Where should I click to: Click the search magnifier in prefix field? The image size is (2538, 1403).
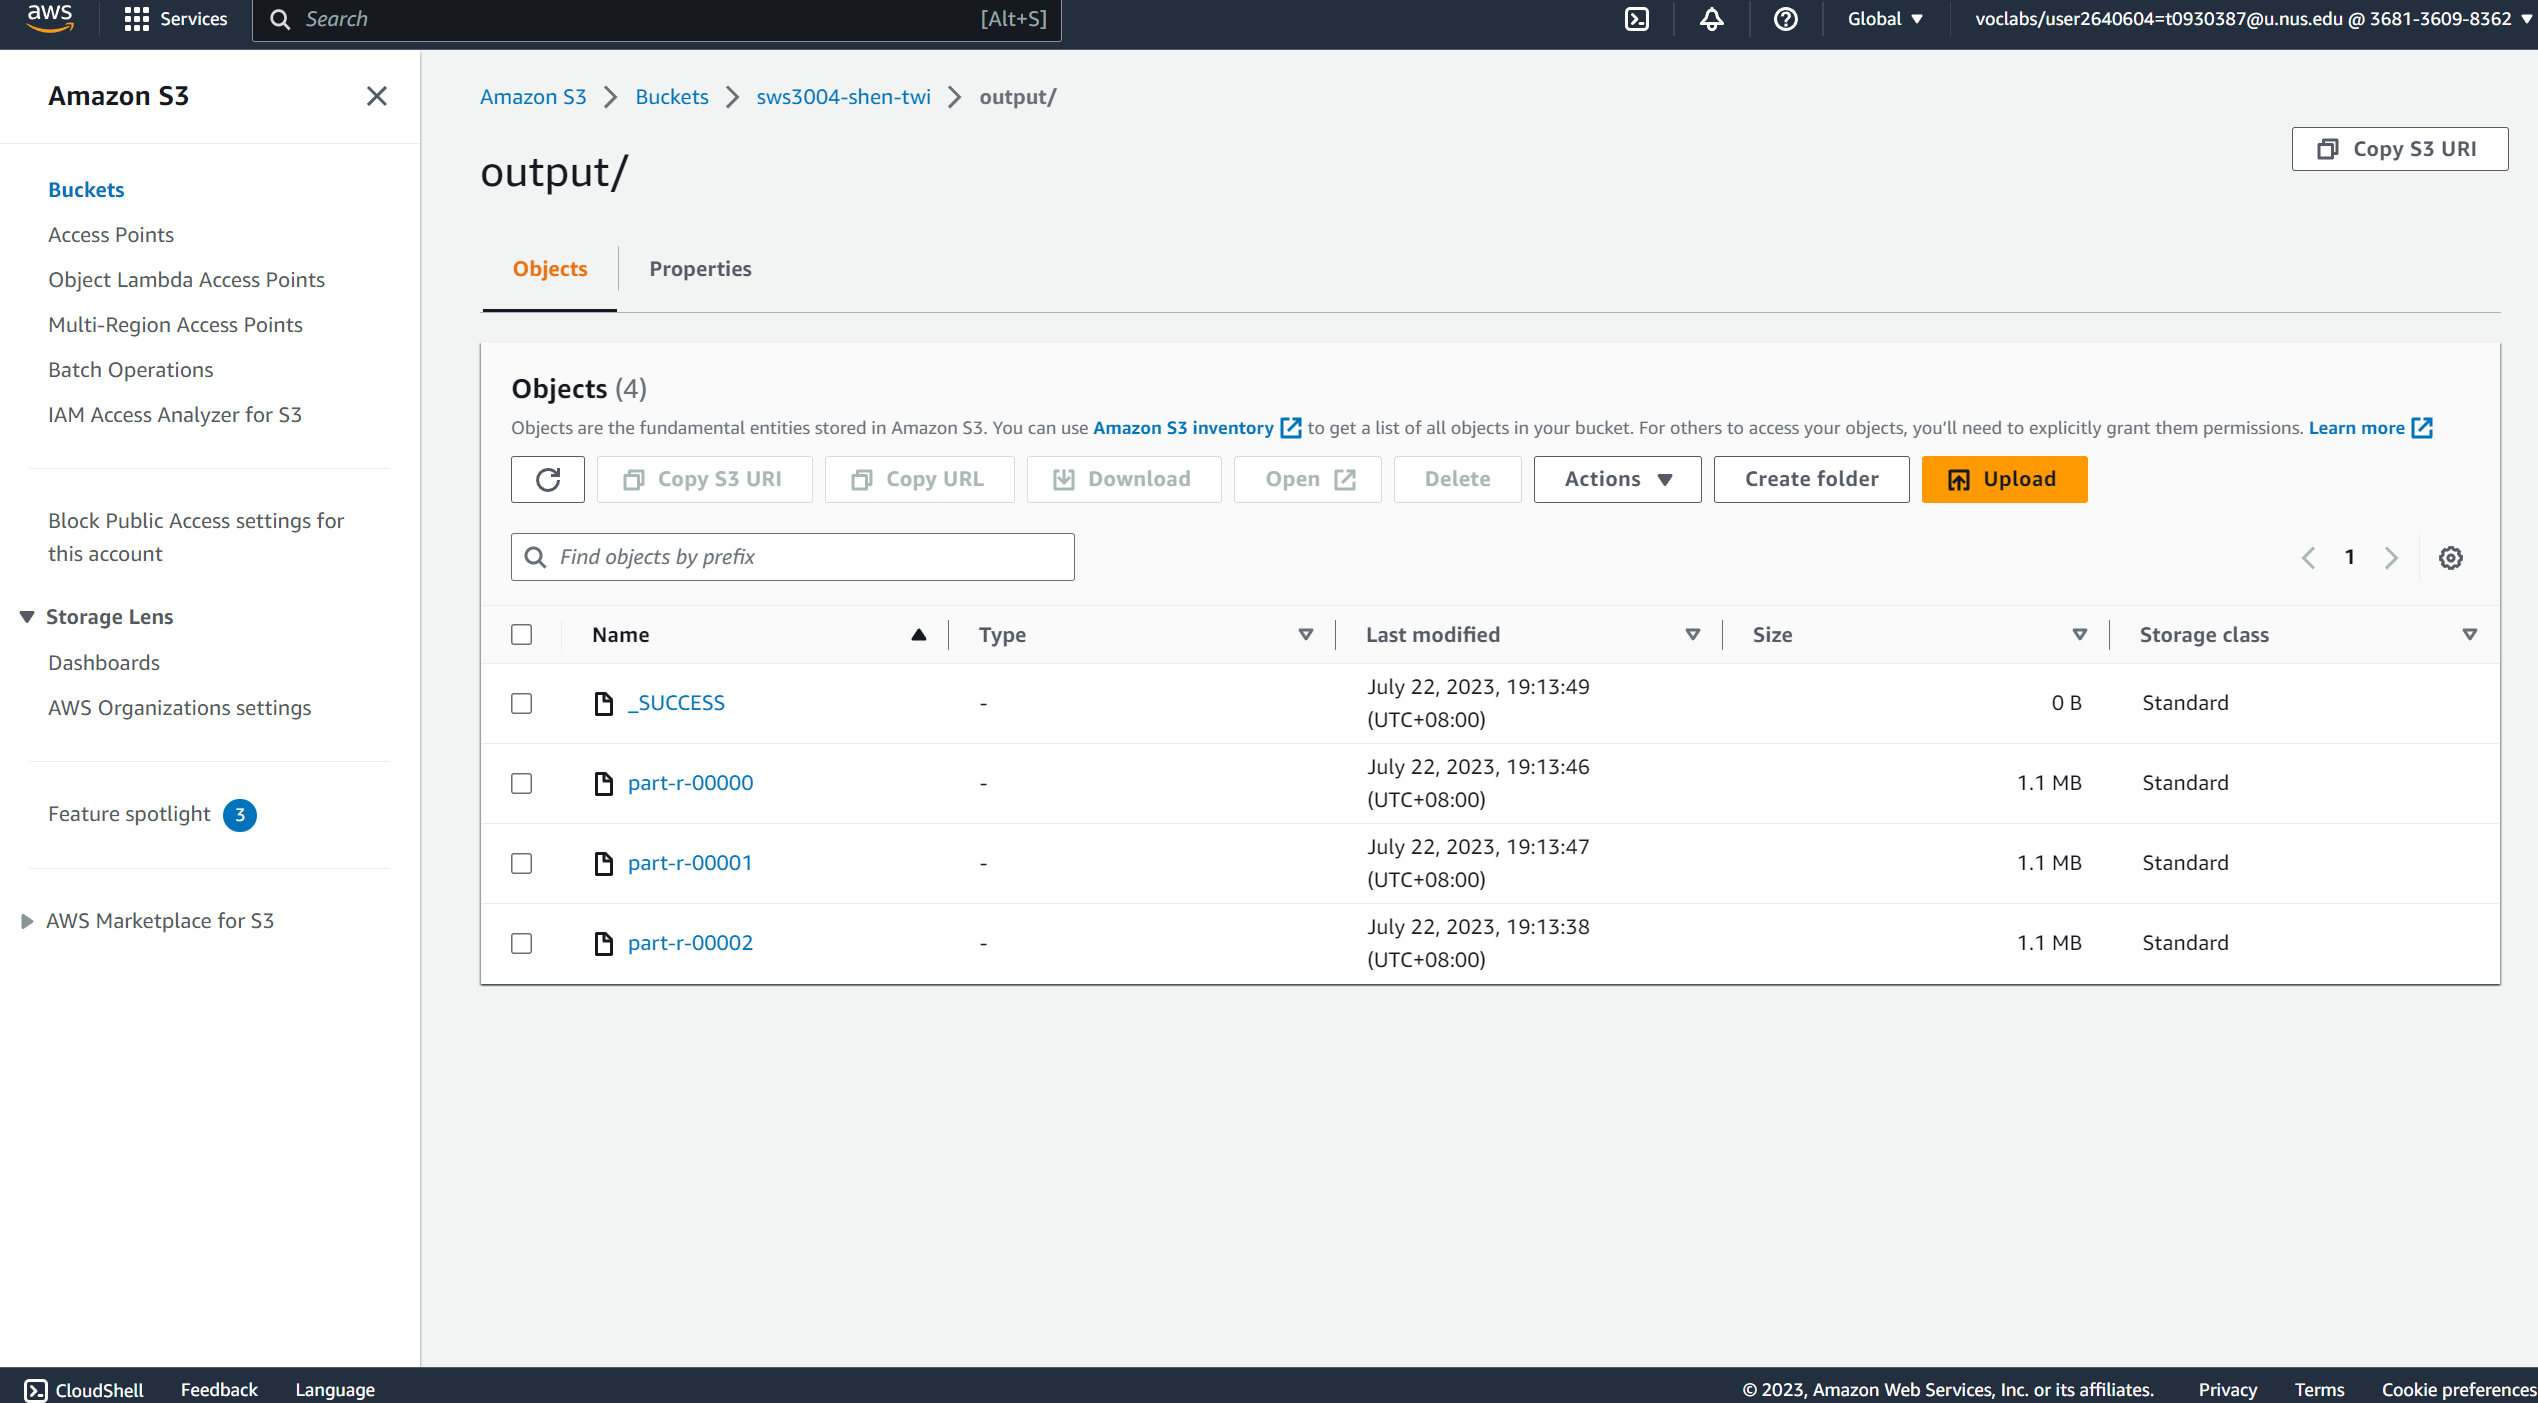(536, 557)
